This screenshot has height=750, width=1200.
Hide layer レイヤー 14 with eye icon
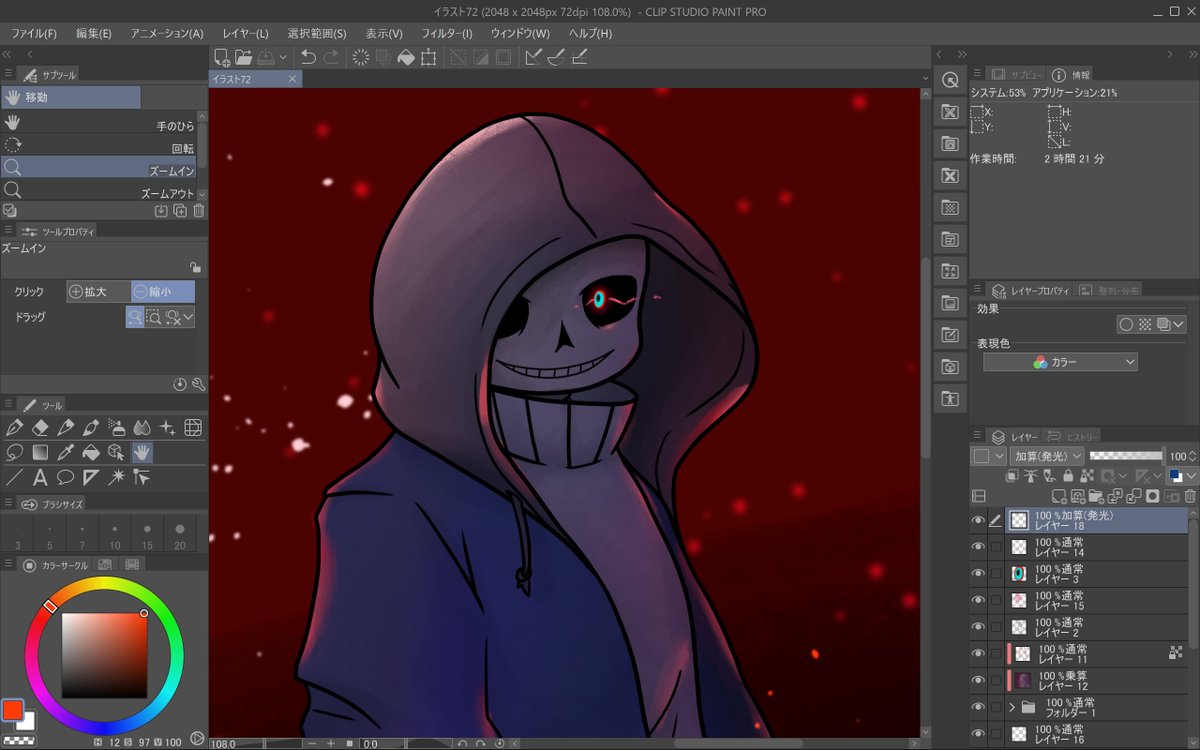pyautogui.click(x=978, y=547)
